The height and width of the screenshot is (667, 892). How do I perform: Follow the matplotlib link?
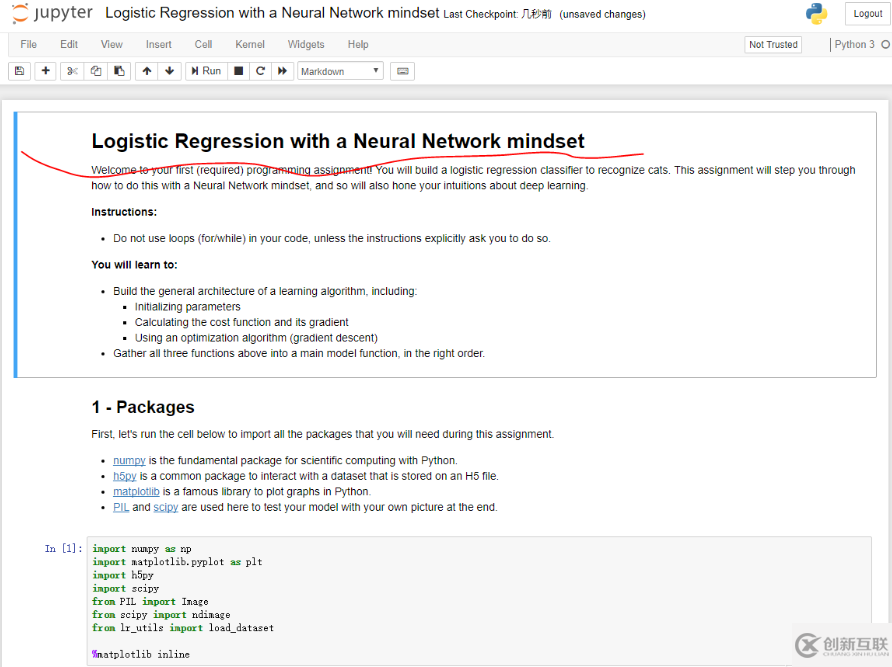[136, 491]
